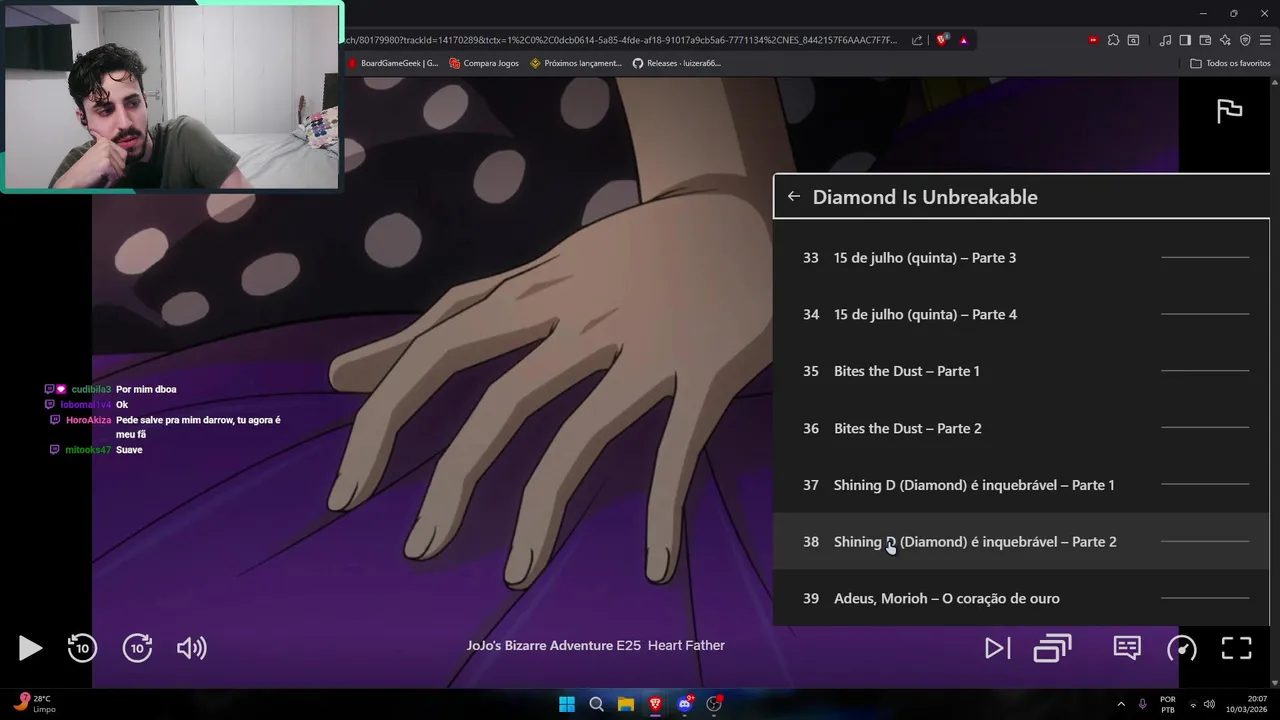
Task: Select episode 33 15 de julho Parte 3
Action: click(1021, 257)
